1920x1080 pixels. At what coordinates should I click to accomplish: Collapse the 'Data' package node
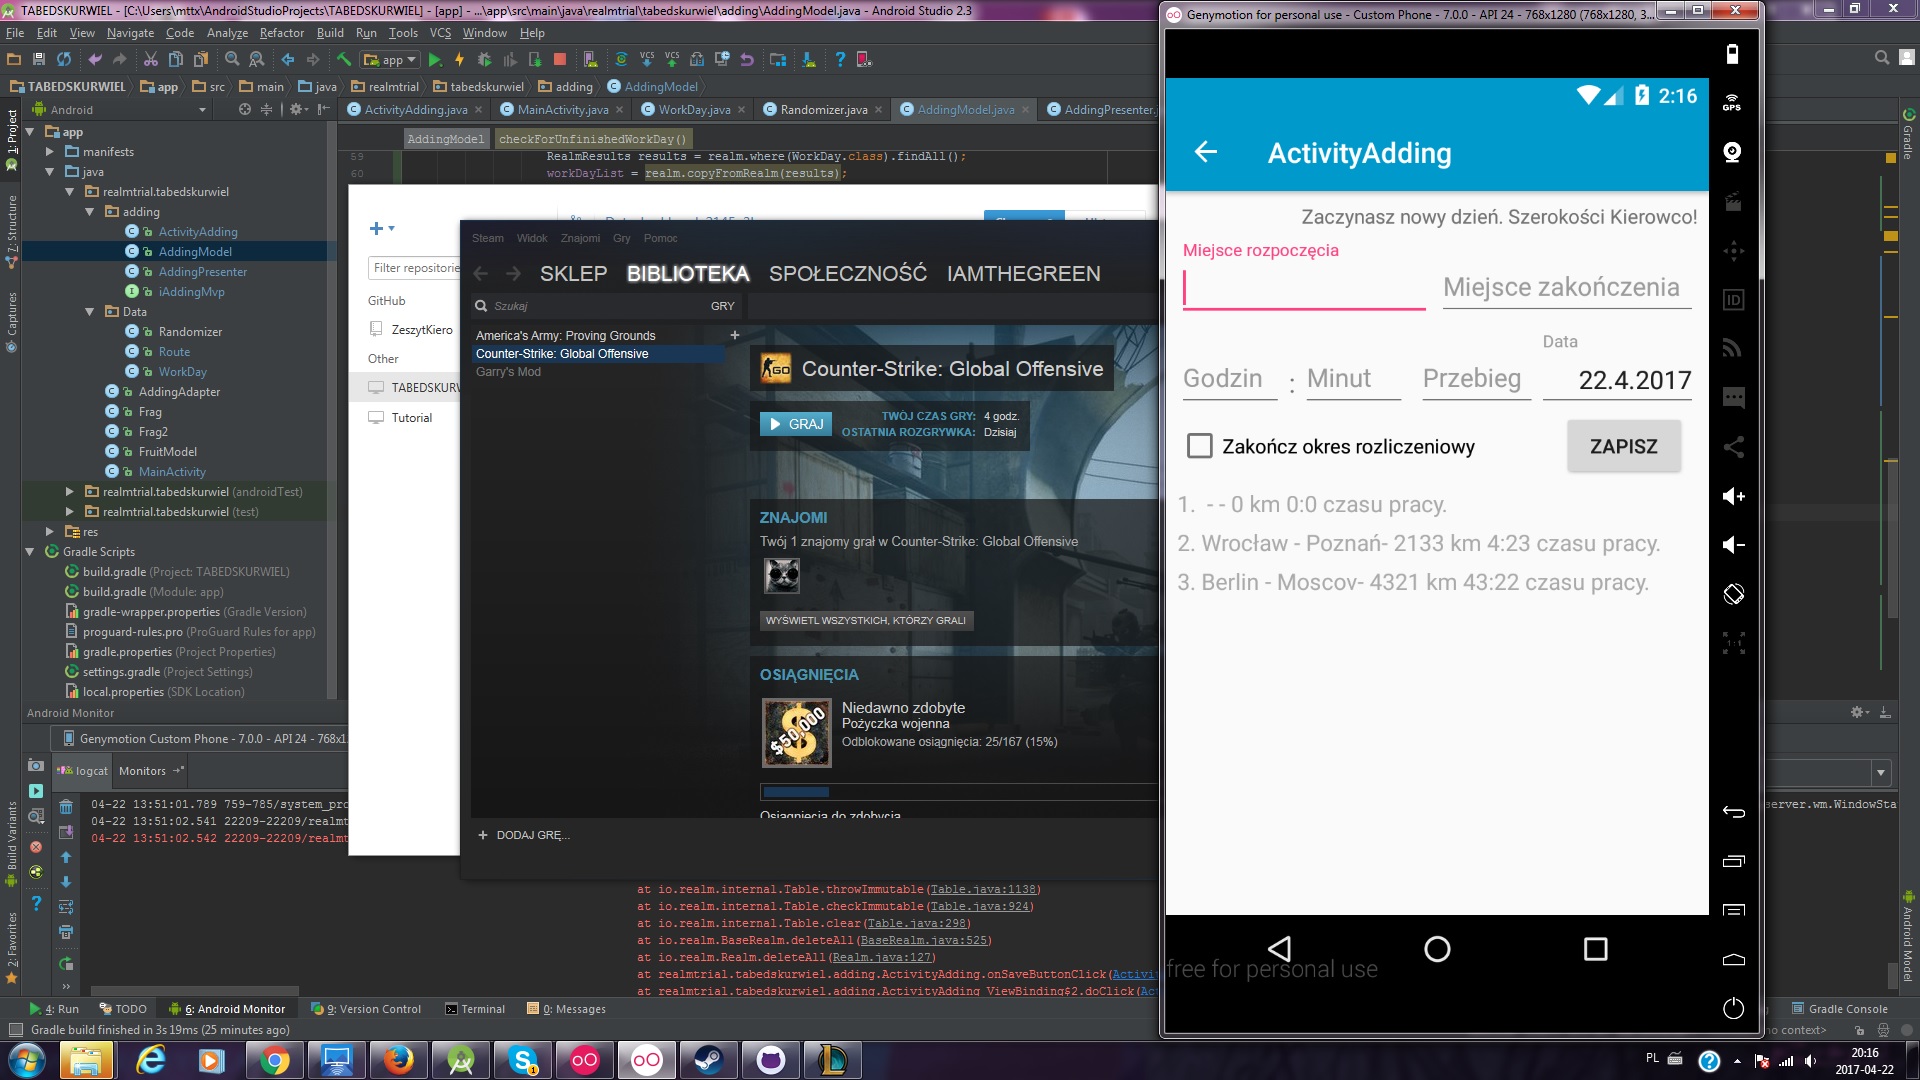(90, 312)
